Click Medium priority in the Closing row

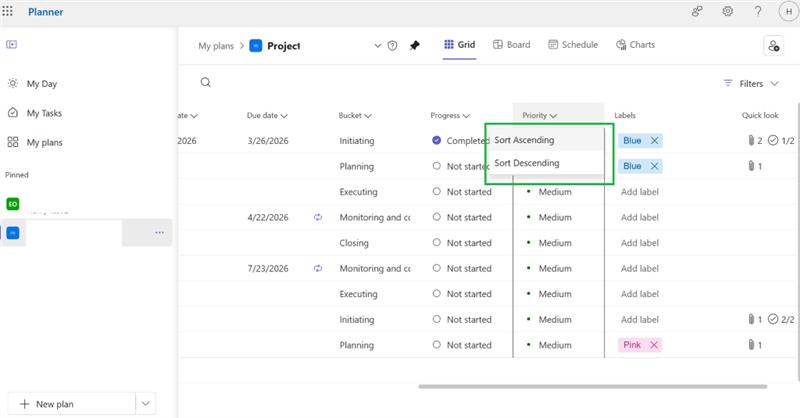pos(555,243)
